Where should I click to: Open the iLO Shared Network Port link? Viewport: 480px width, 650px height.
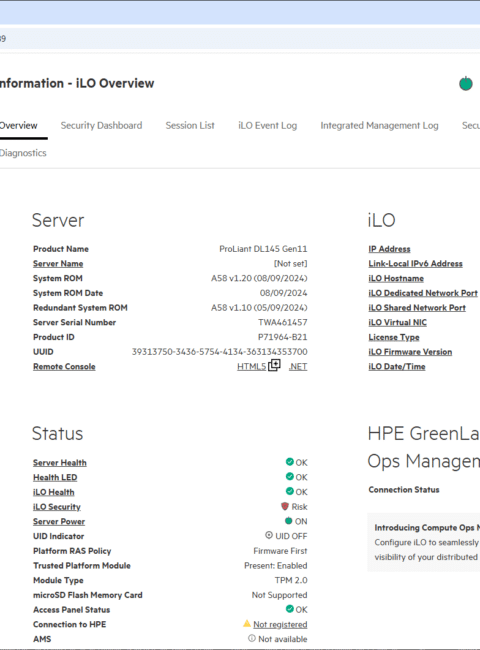pos(417,308)
